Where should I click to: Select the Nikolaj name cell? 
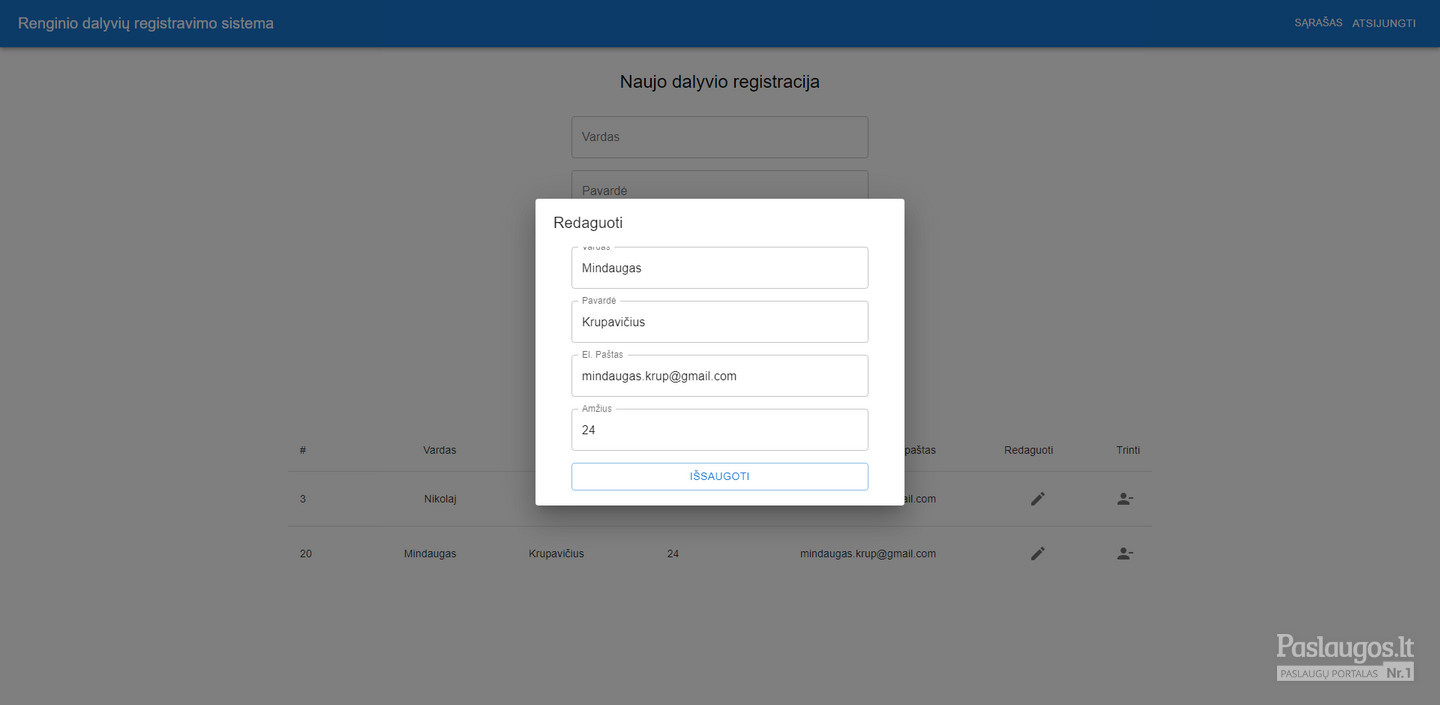441,499
